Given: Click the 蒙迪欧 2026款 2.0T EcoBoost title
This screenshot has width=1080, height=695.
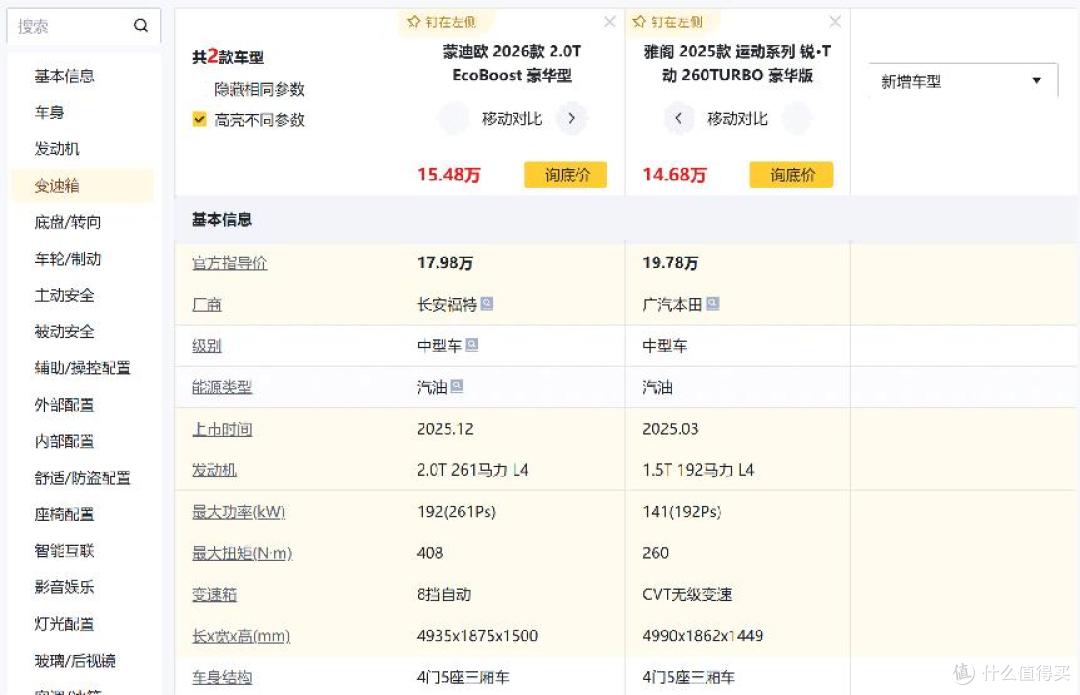Looking at the screenshot, I should point(512,63).
